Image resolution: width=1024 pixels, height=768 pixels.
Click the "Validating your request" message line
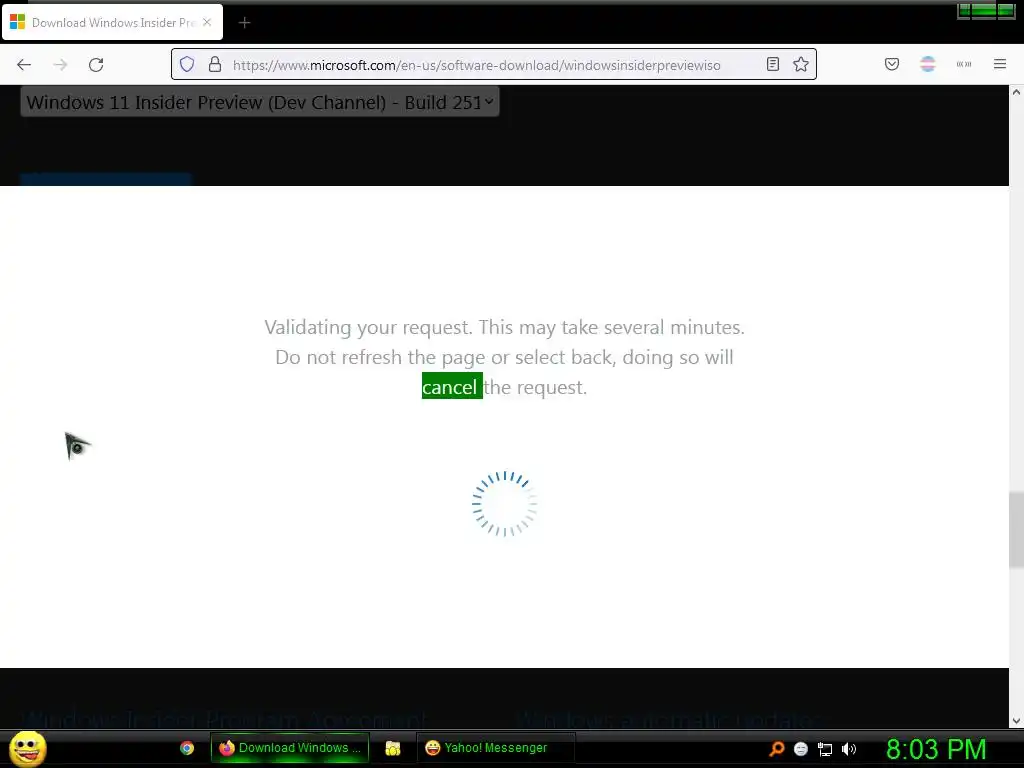tap(504, 327)
